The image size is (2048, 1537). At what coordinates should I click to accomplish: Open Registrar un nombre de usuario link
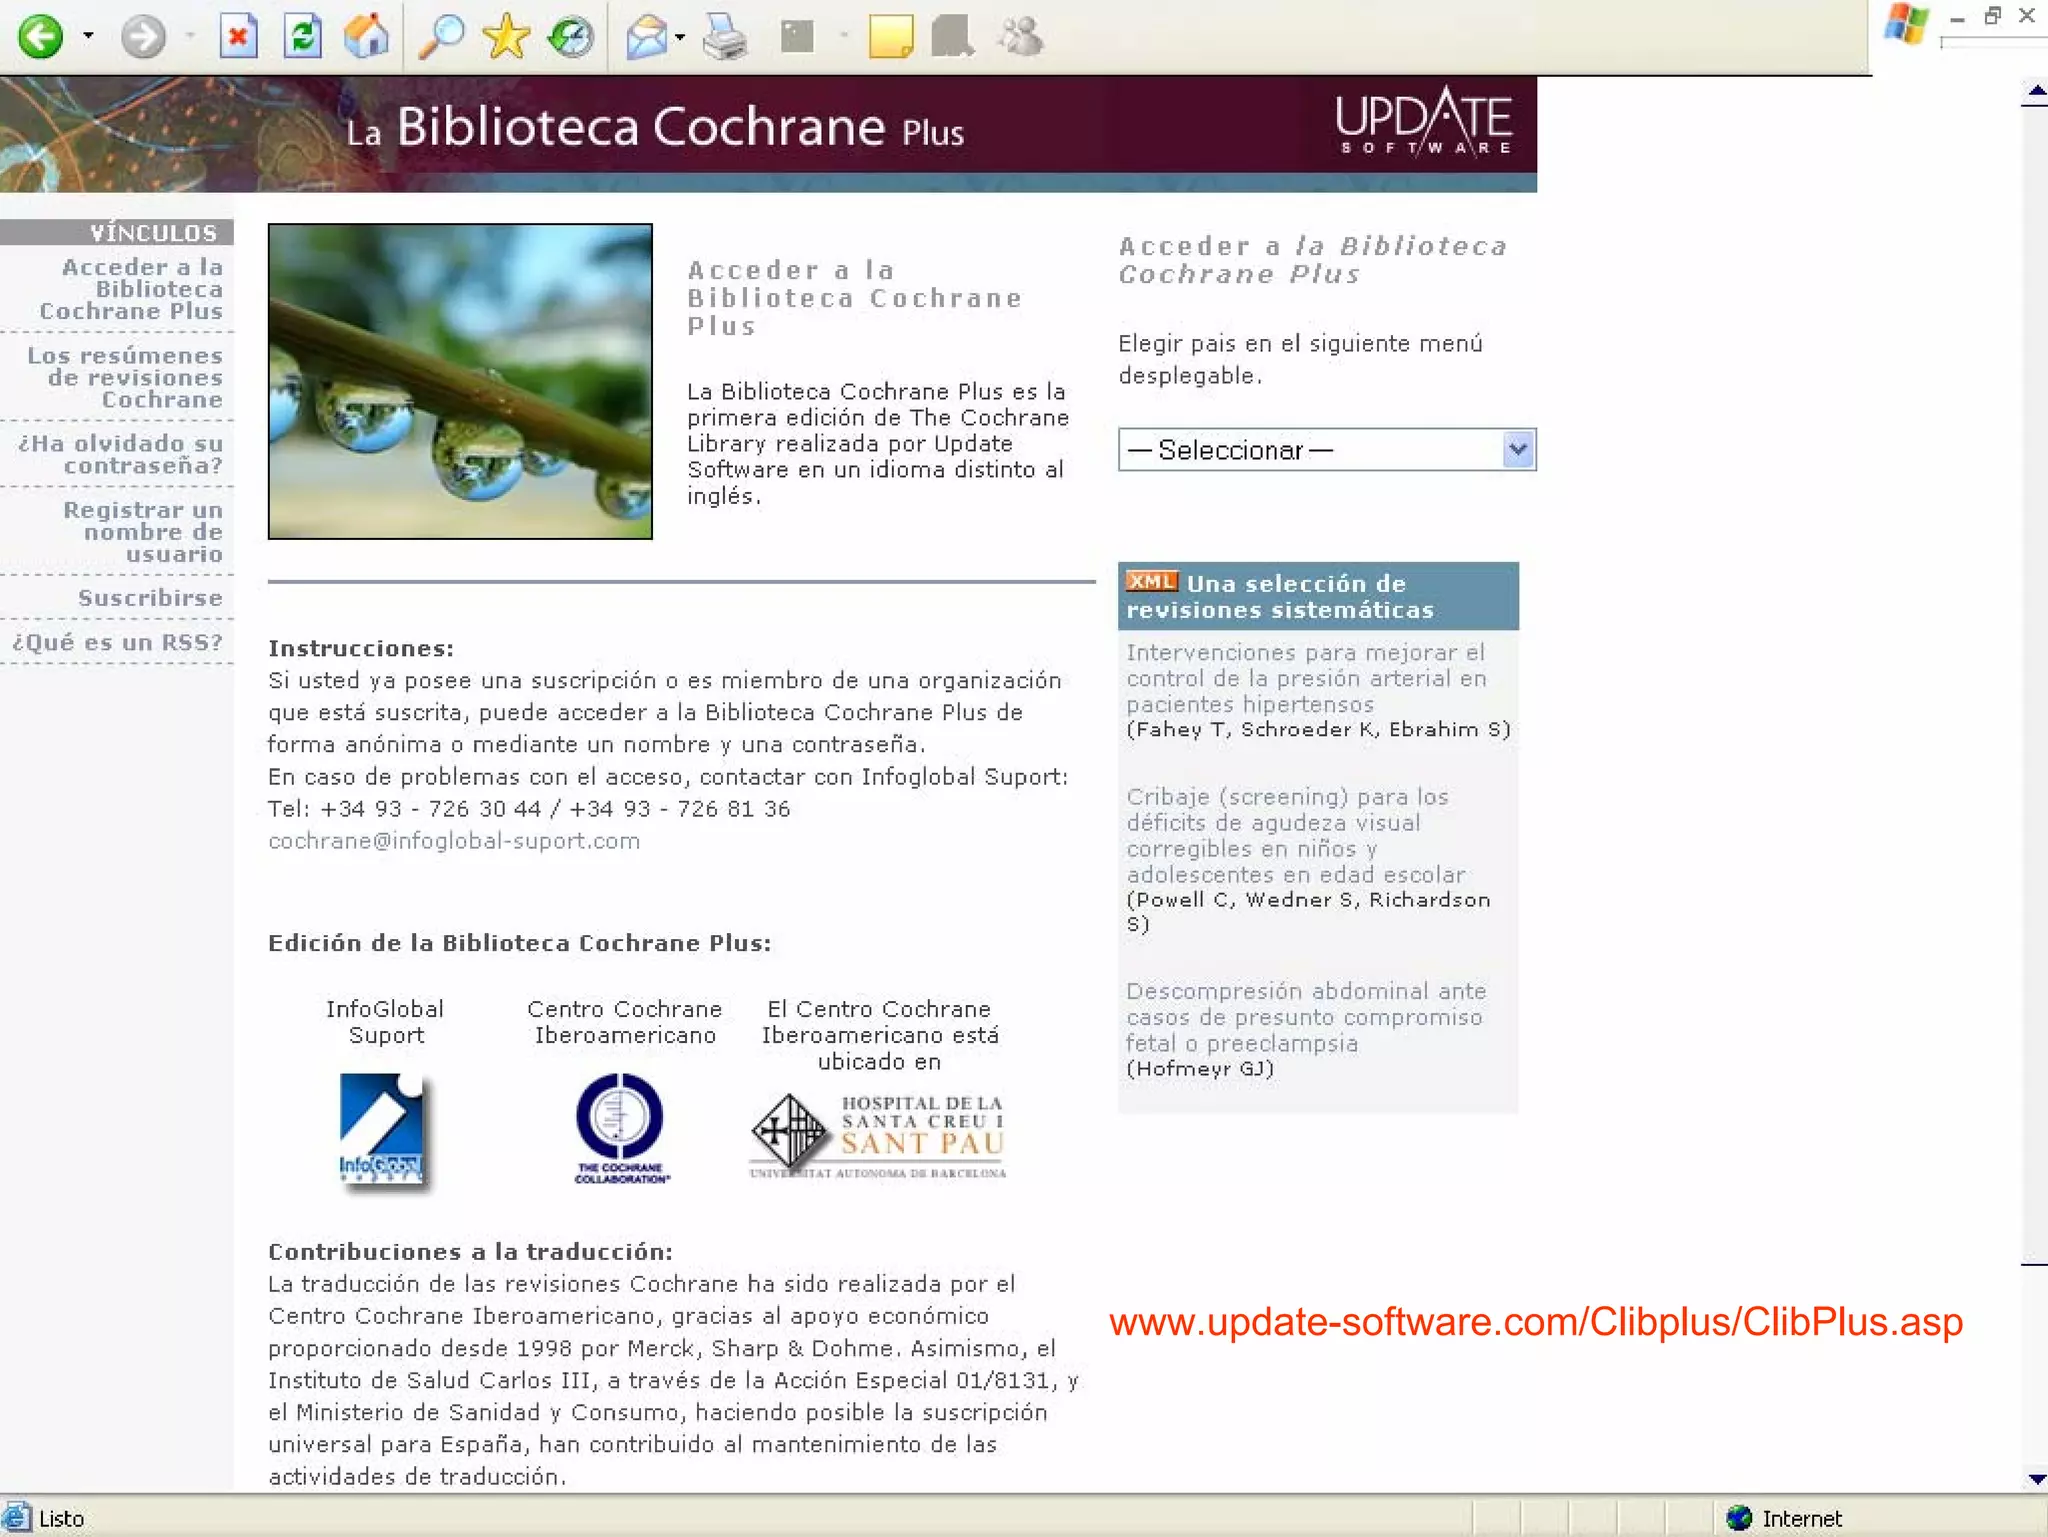pos(143,532)
